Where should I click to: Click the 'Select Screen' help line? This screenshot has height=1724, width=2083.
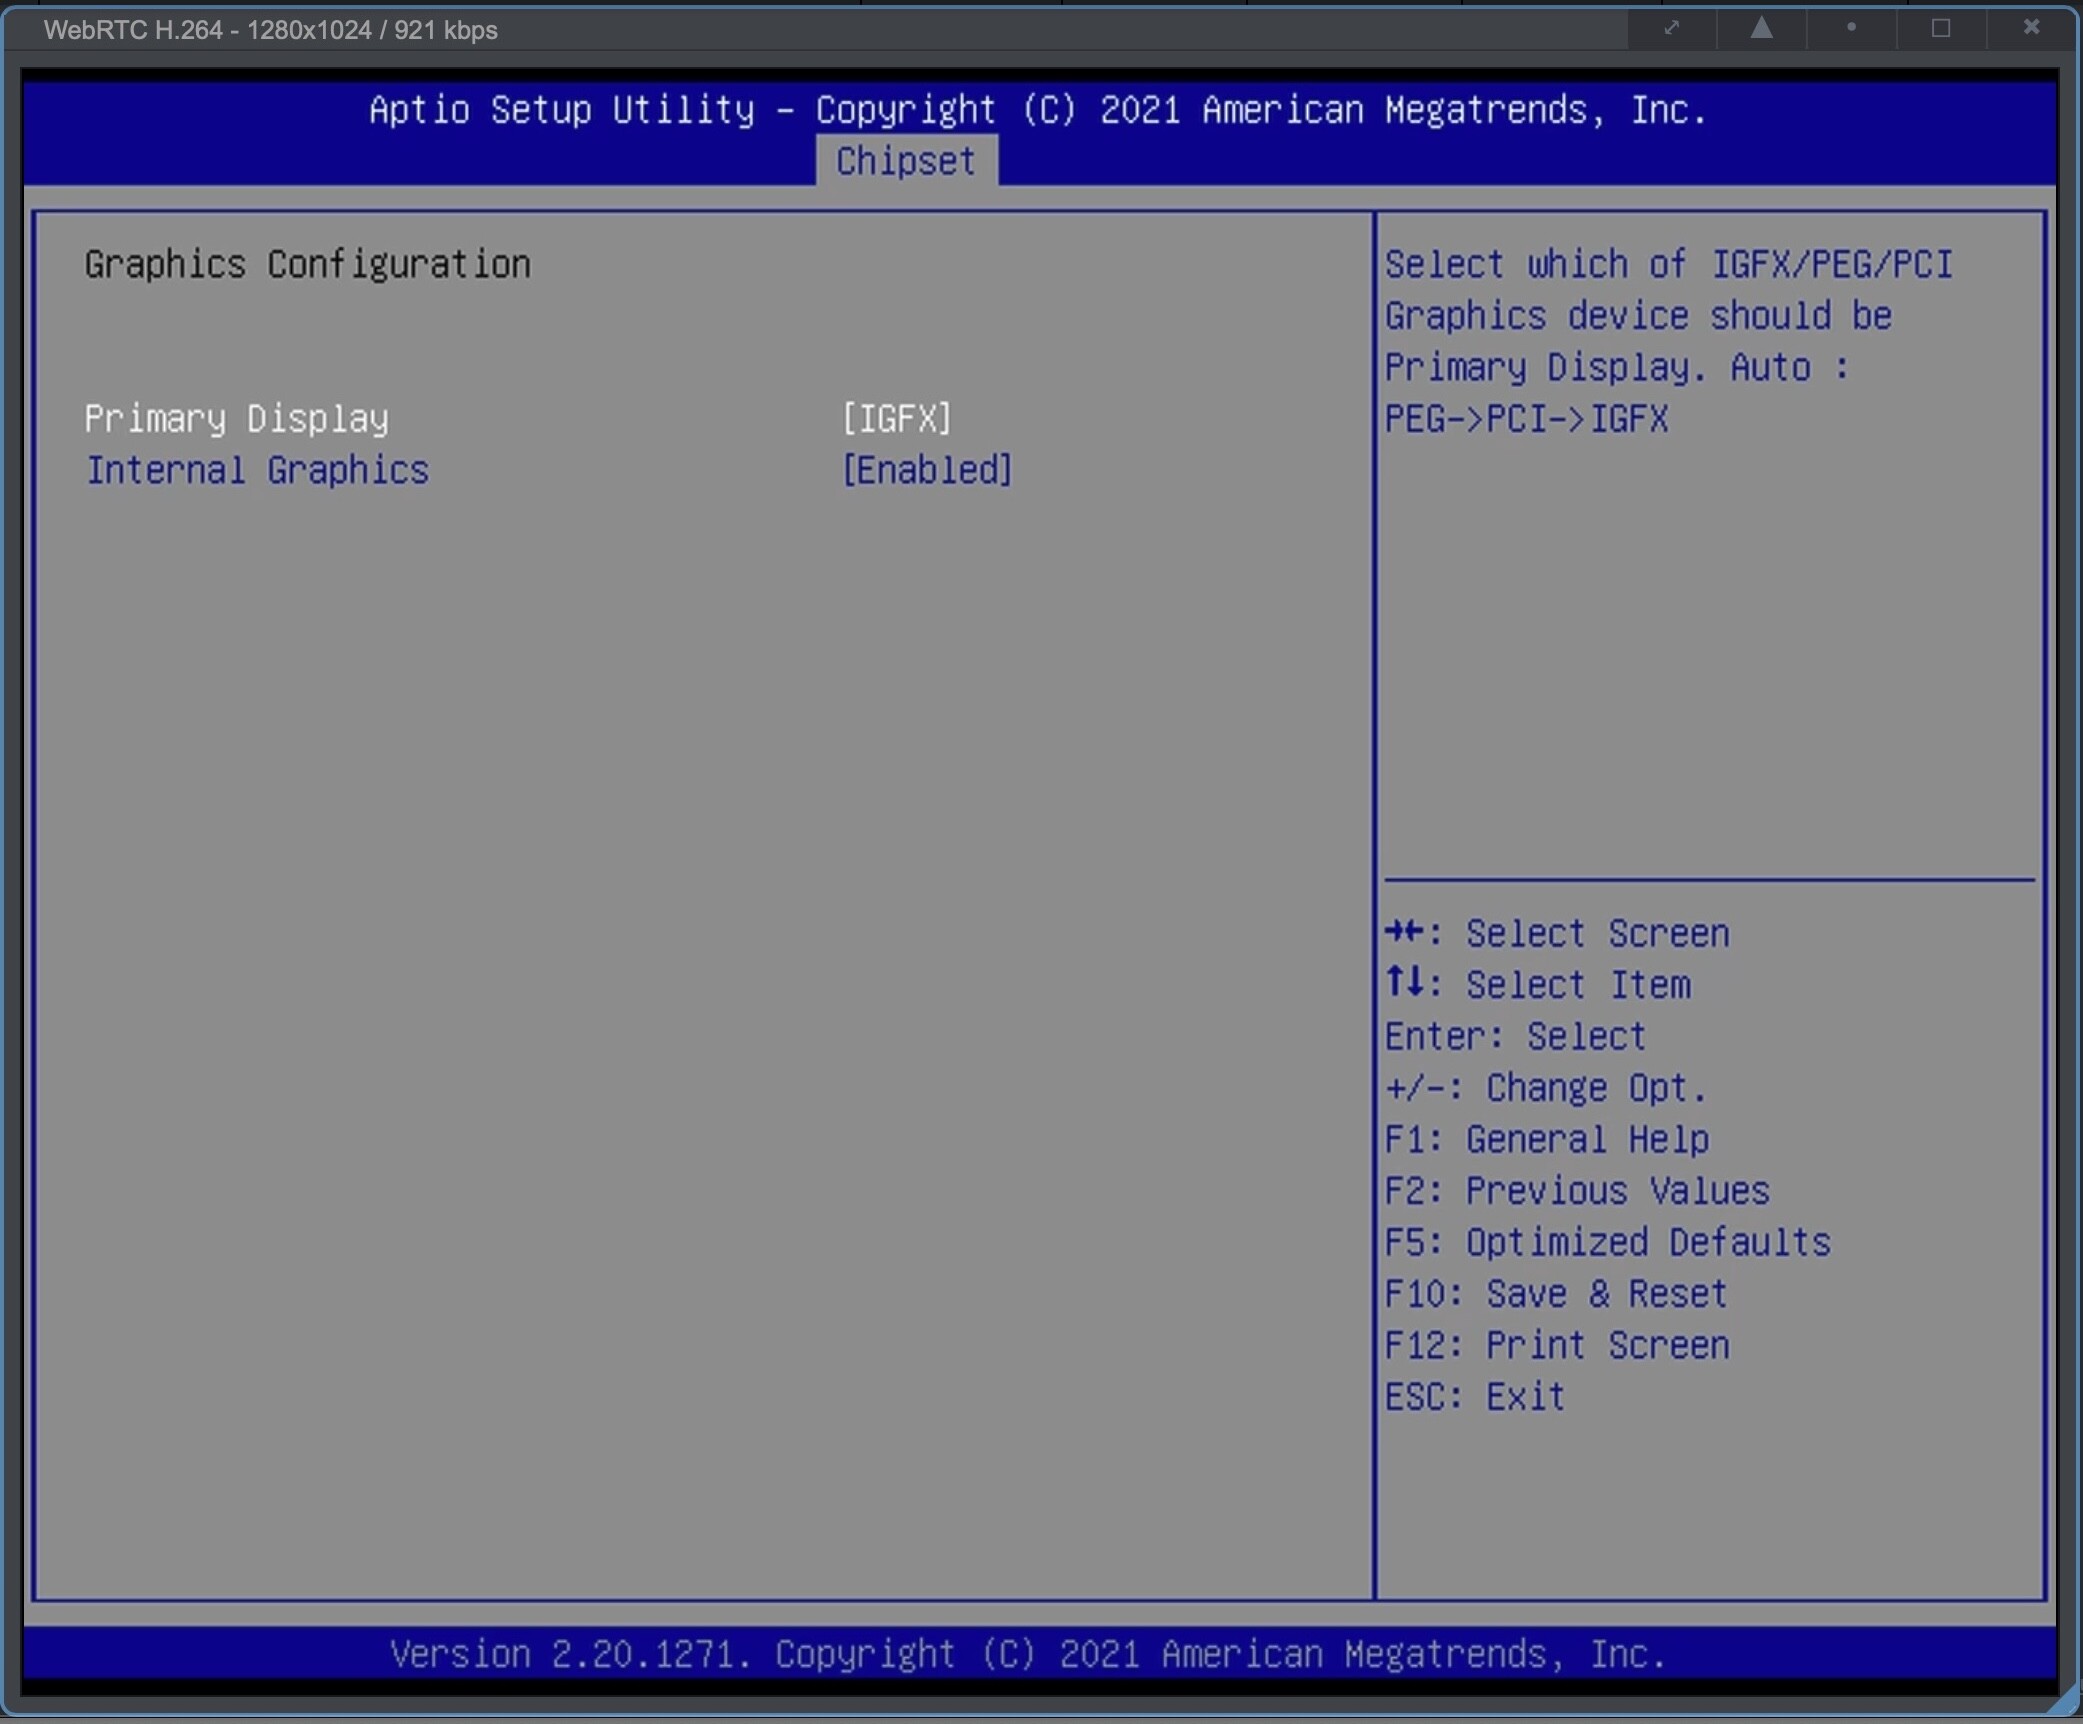click(x=1557, y=933)
